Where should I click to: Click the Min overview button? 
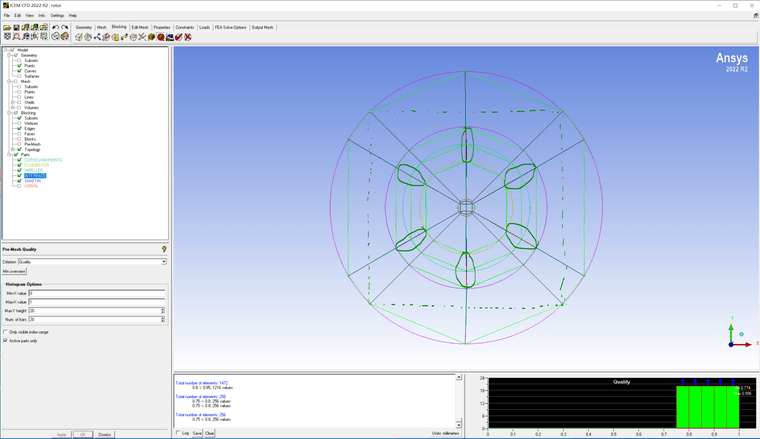click(x=14, y=271)
